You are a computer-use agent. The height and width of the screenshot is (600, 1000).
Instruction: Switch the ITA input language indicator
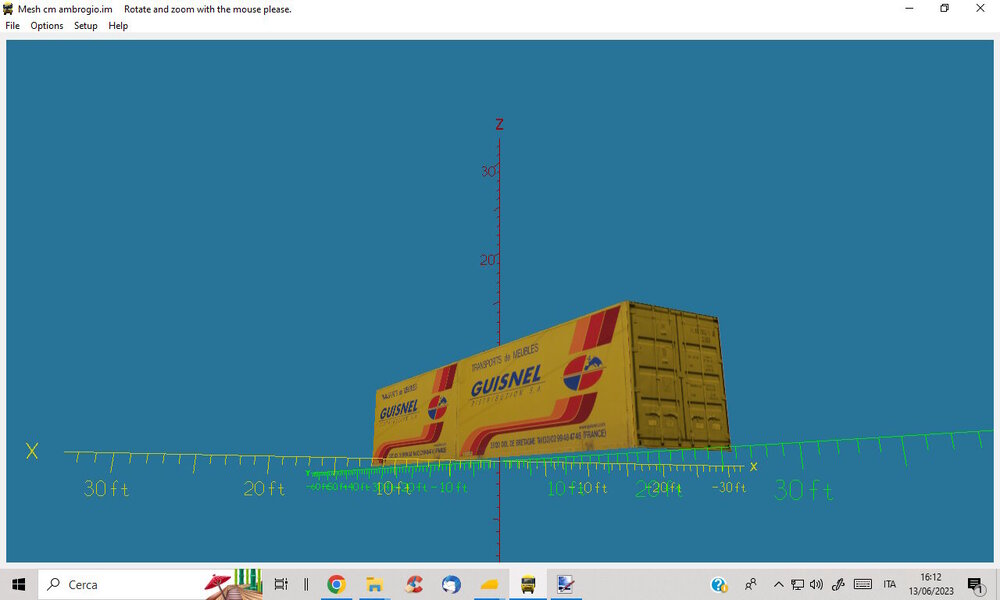coord(890,584)
